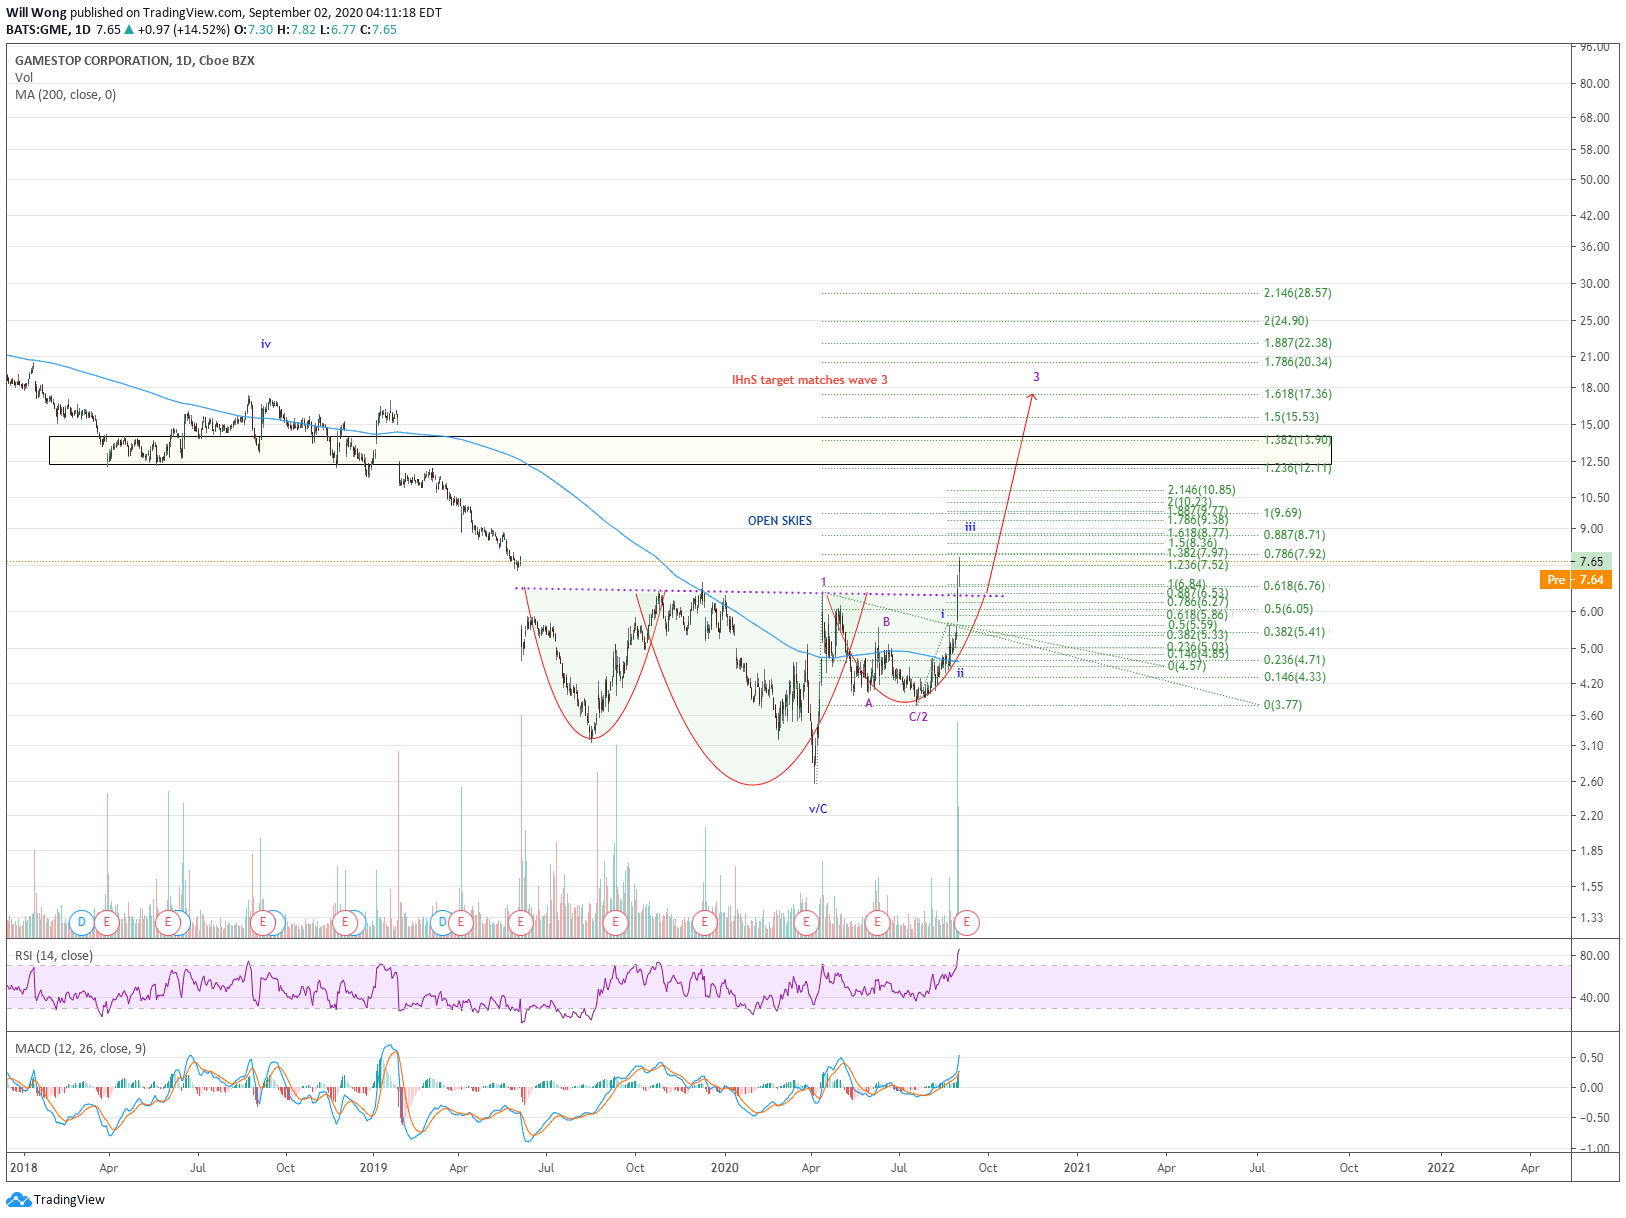Select the blue 'iii' wave label
This screenshot has width=1626, height=1218.
(x=970, y=527)
